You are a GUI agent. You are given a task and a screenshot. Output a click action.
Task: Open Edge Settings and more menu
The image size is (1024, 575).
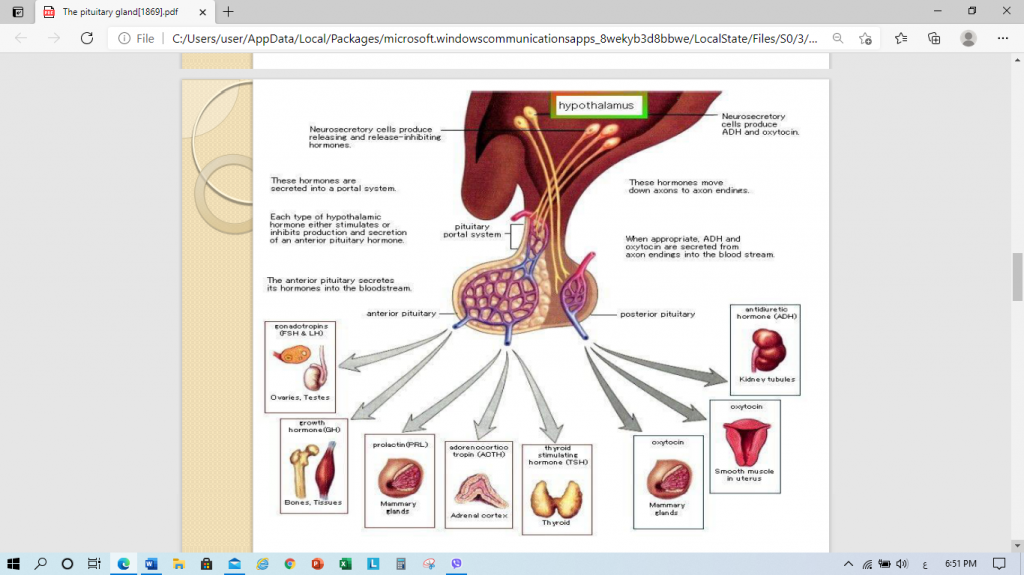(x=1003, y=38)
